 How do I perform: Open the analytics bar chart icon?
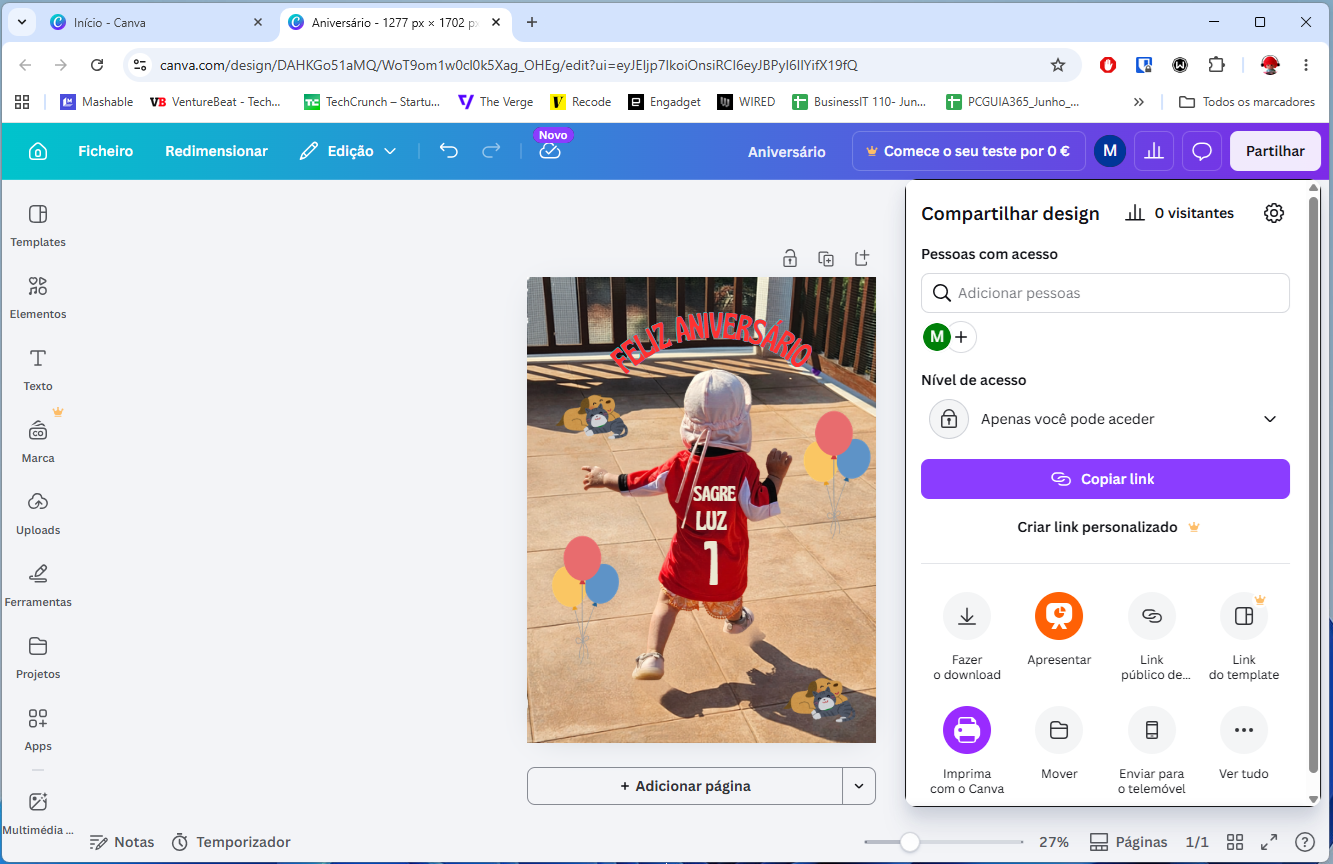click(1154, 151)
